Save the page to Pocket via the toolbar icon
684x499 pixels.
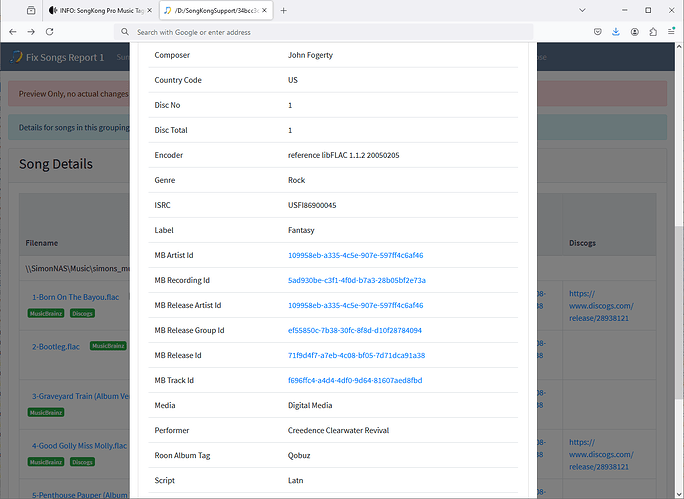[598, 32]
